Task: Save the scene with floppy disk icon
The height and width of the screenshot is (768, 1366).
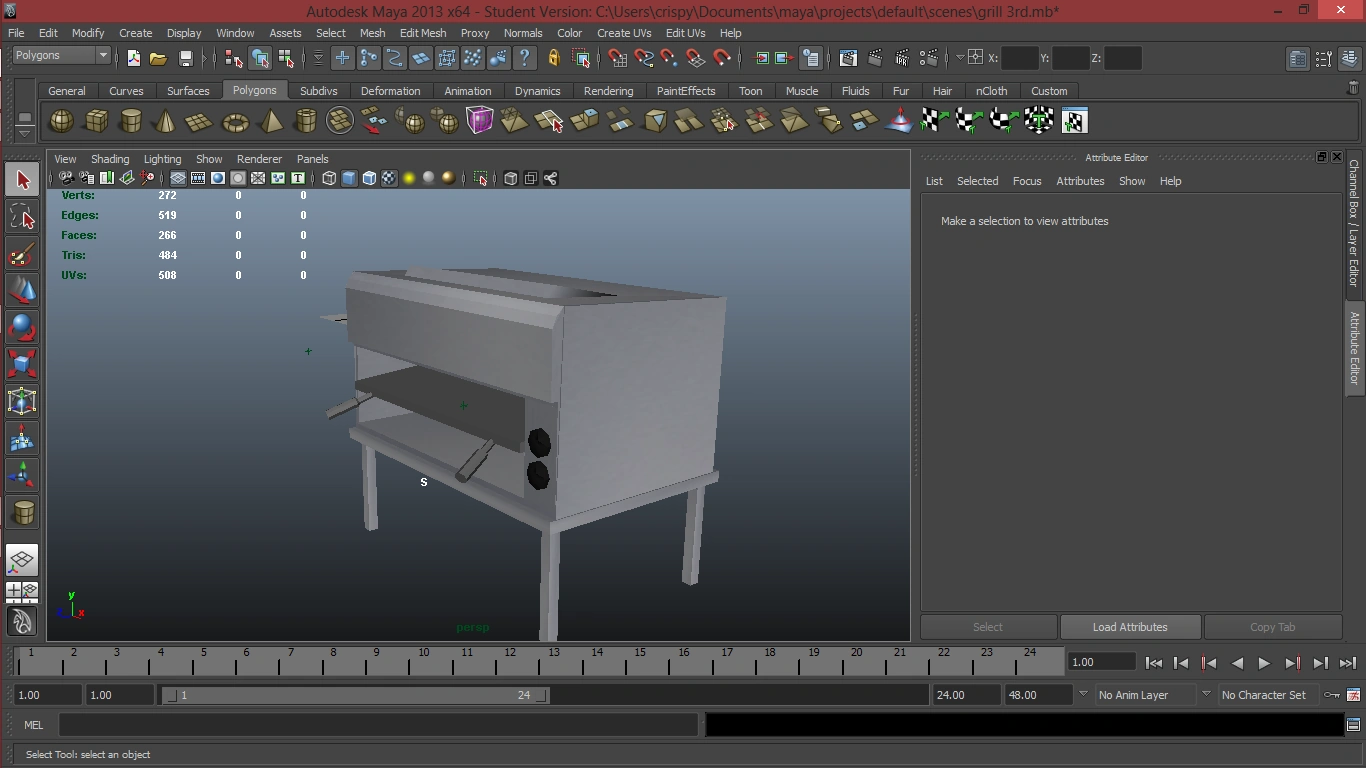Action: (x=185, y=58)
